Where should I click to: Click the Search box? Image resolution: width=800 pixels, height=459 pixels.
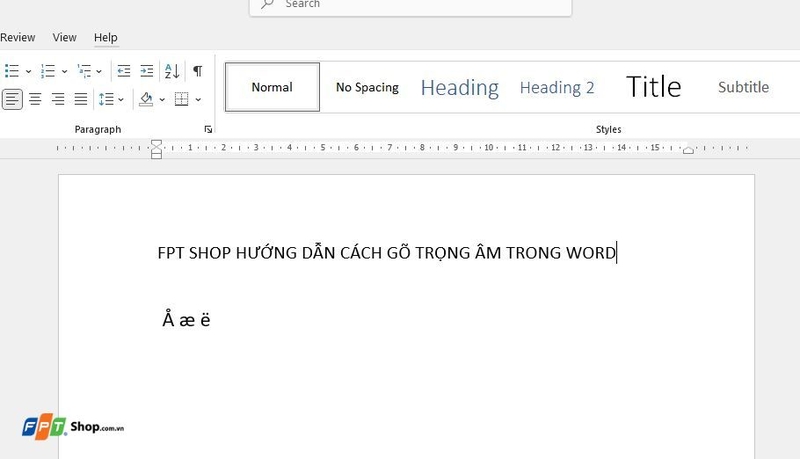[411, 6]
